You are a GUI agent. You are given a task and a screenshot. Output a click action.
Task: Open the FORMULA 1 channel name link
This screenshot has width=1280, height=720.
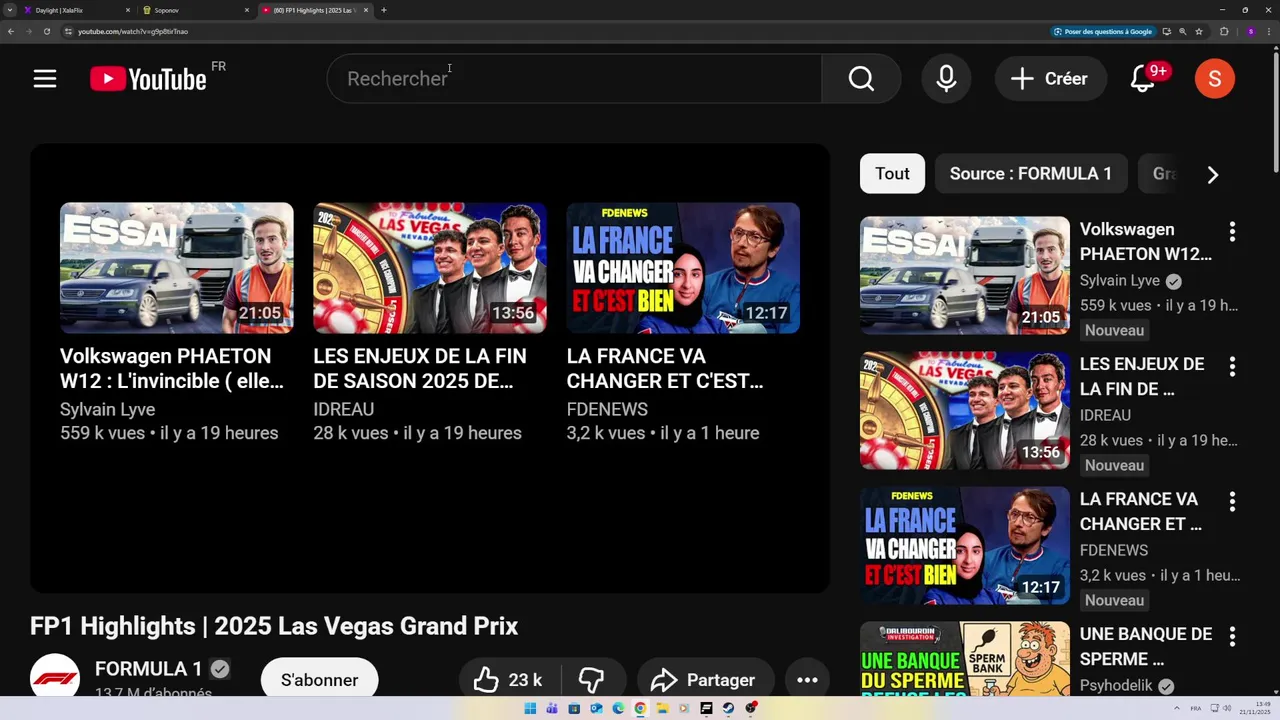click(149, 669)
